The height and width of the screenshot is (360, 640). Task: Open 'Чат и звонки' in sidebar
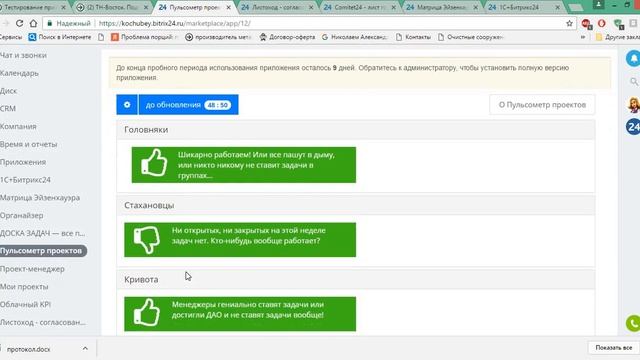23,55
